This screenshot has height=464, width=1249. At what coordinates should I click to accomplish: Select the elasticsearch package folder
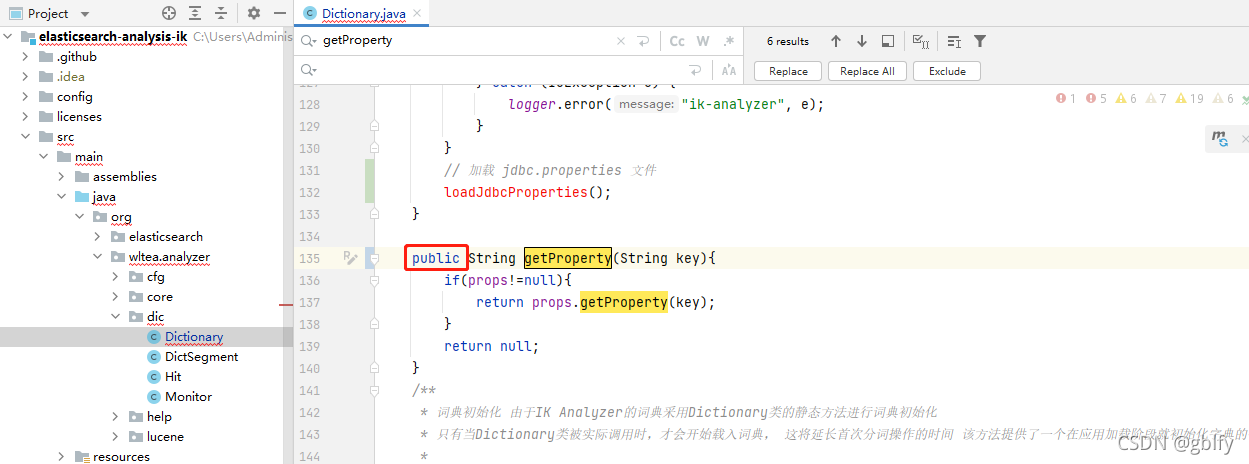166,237
